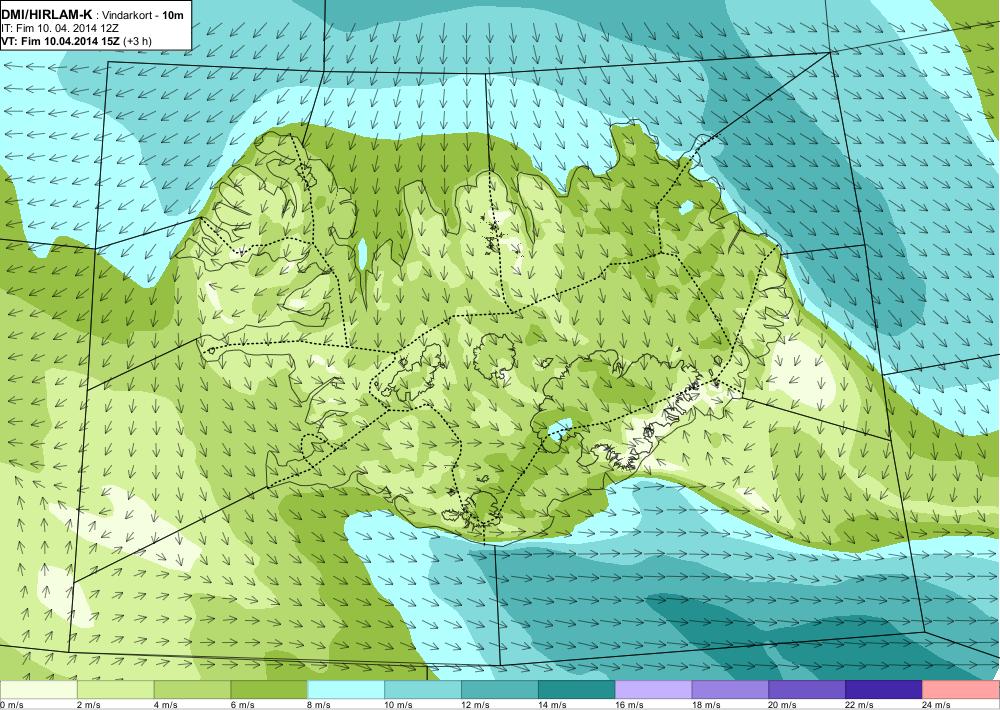Click the "2 m/s" legend label

click(x=89, y=705)
